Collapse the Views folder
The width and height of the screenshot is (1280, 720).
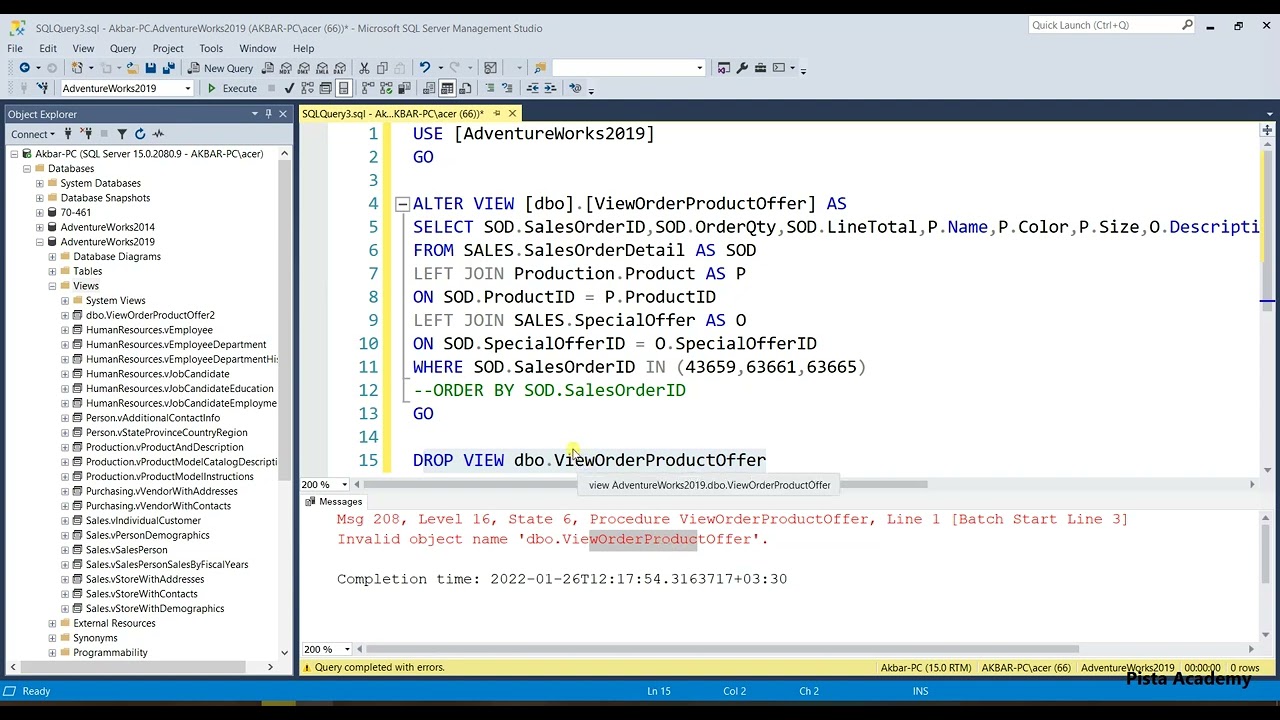point(52,286)
